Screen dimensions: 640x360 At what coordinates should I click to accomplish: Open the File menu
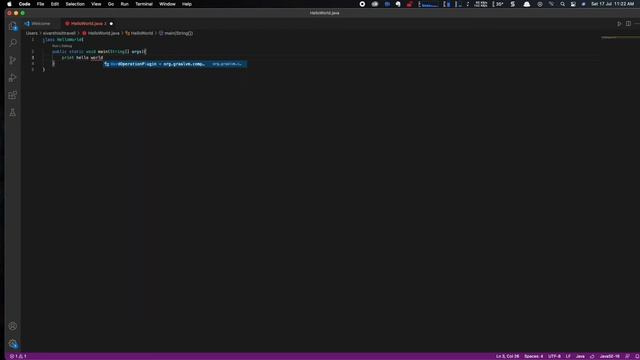40,4
